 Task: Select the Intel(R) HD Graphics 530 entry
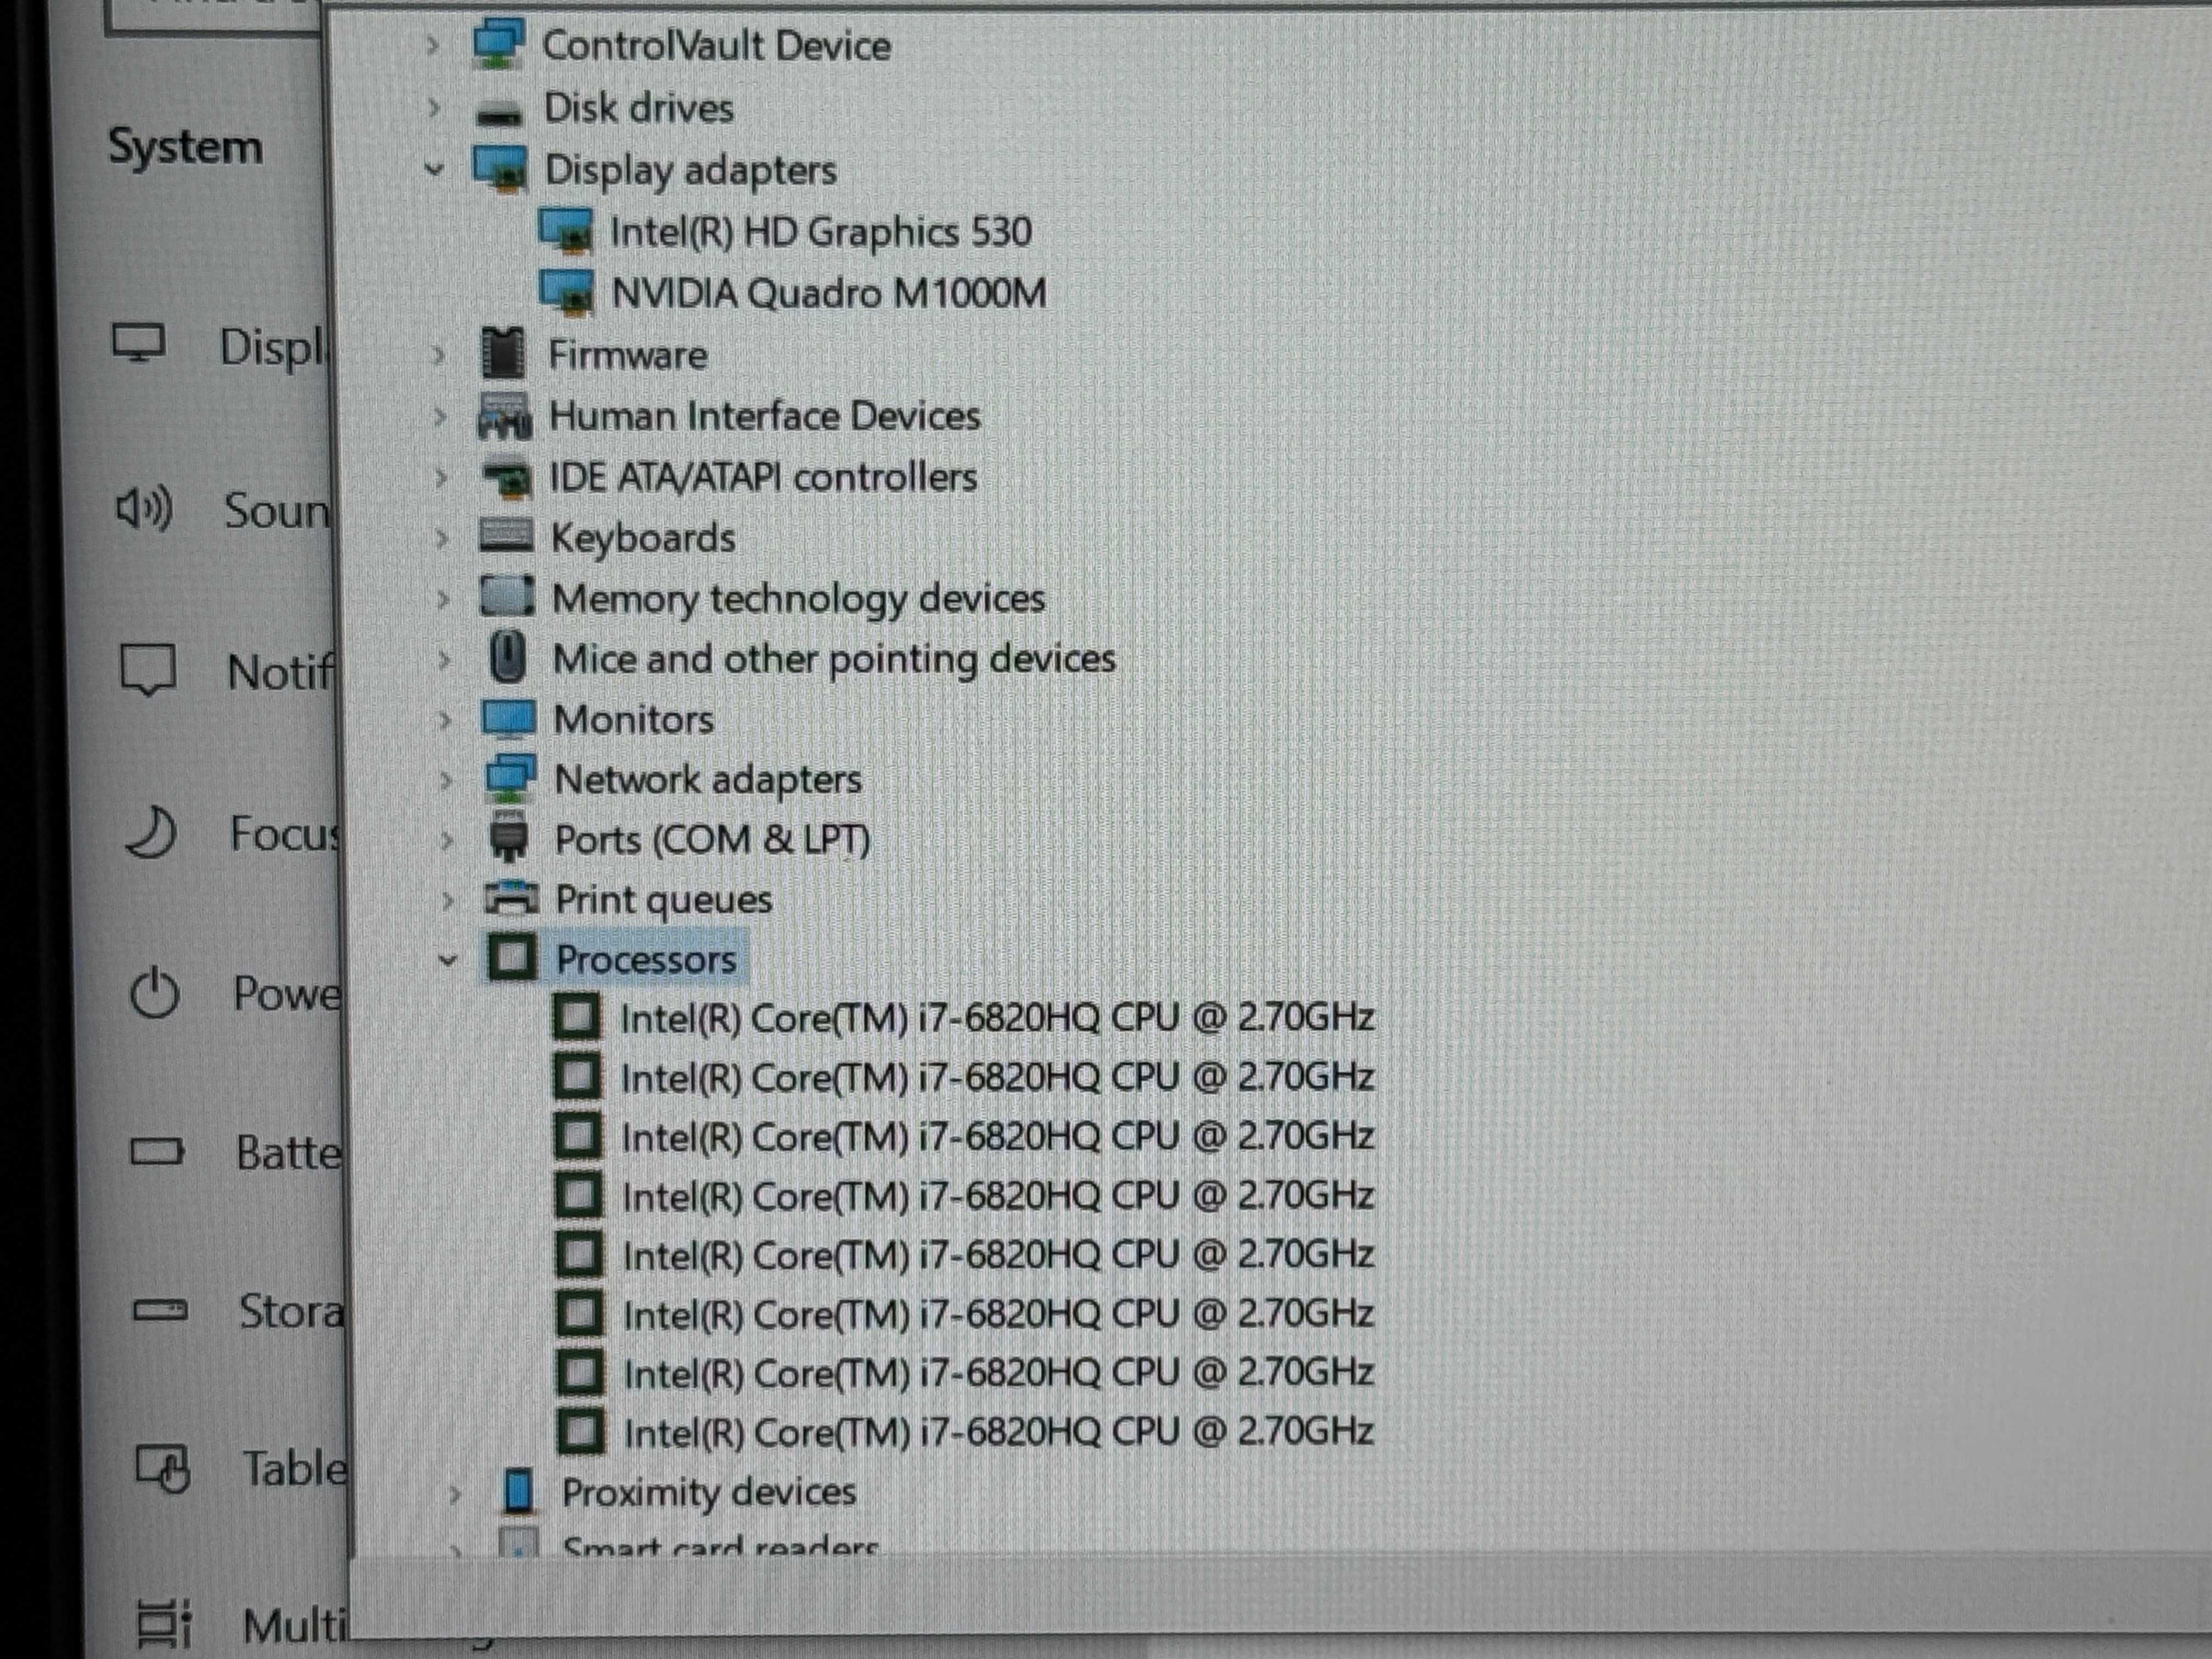pos(820,232)
